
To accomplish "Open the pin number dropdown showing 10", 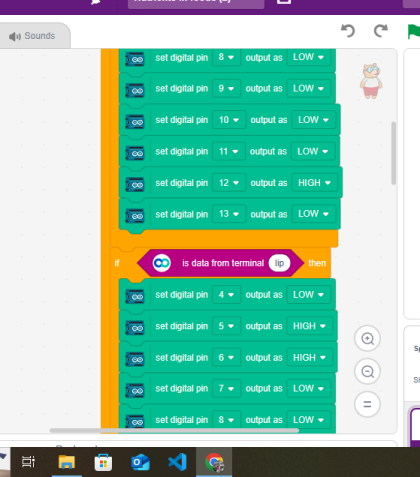I will [x=229, y=120].
